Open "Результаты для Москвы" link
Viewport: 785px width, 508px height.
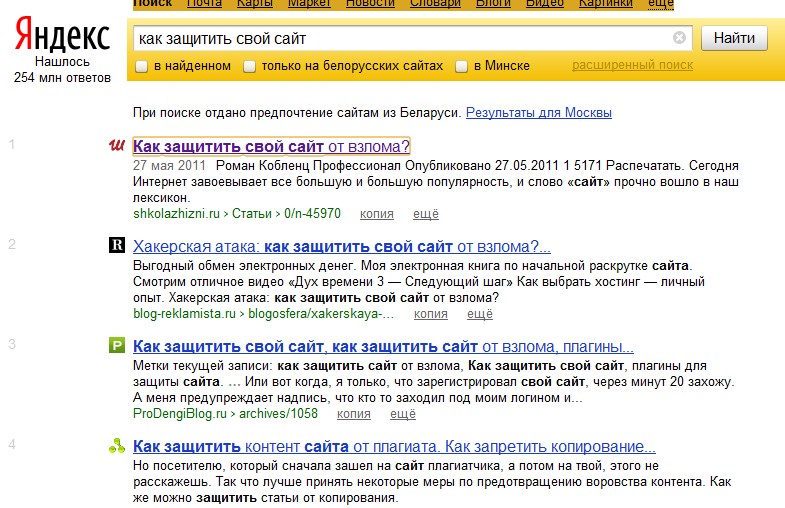coord(539,113)
